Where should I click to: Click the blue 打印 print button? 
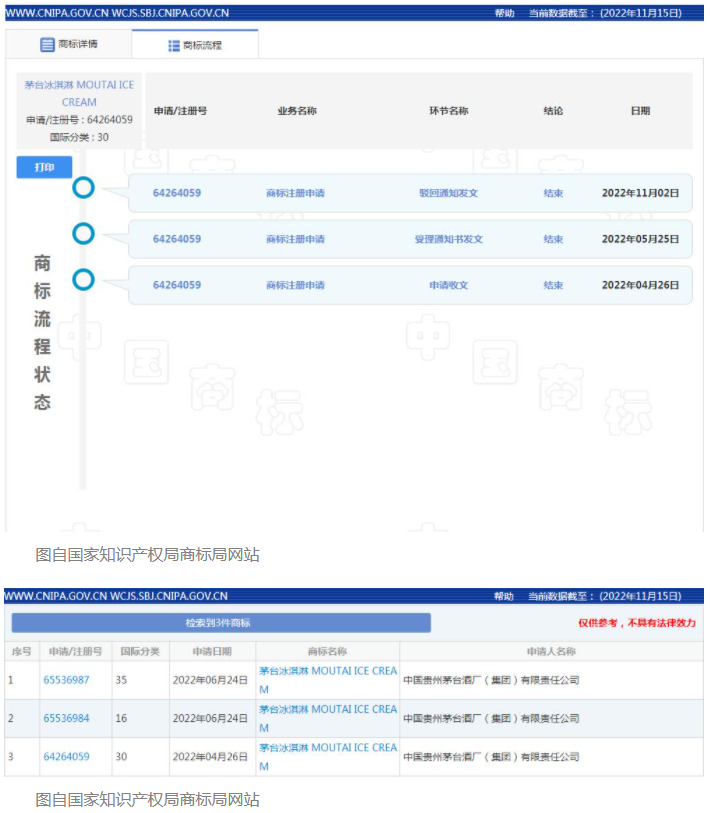tap(44, 167)
